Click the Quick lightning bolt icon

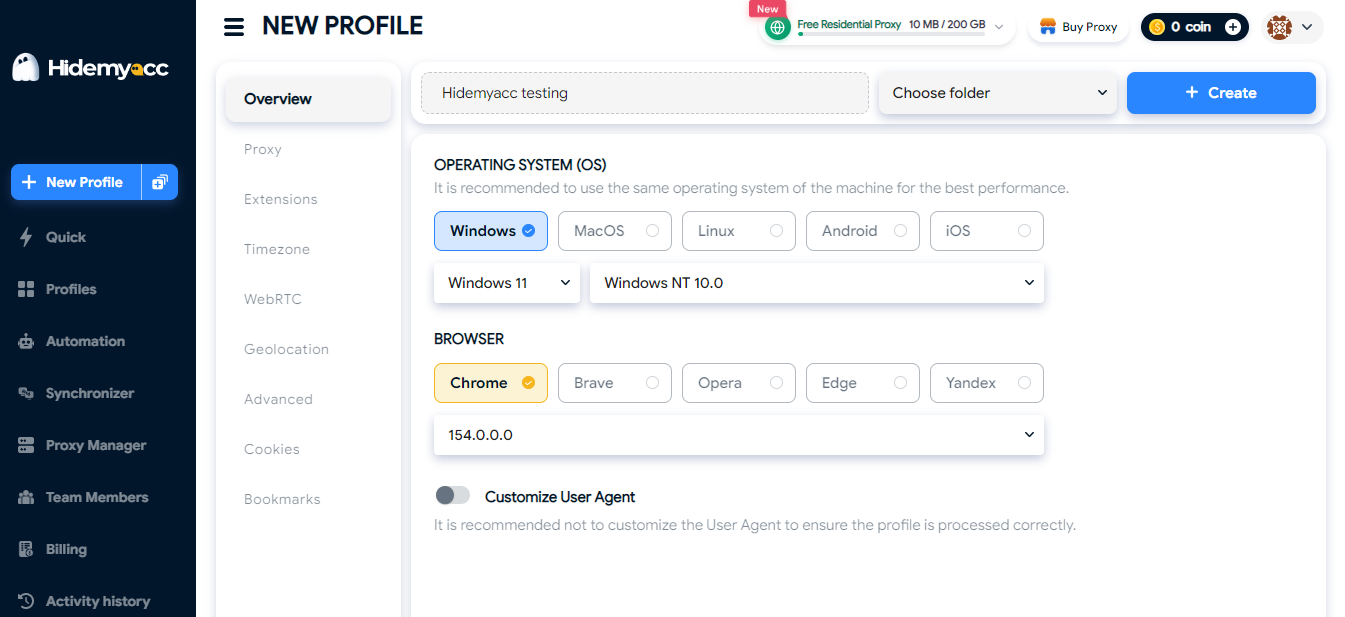26,237
